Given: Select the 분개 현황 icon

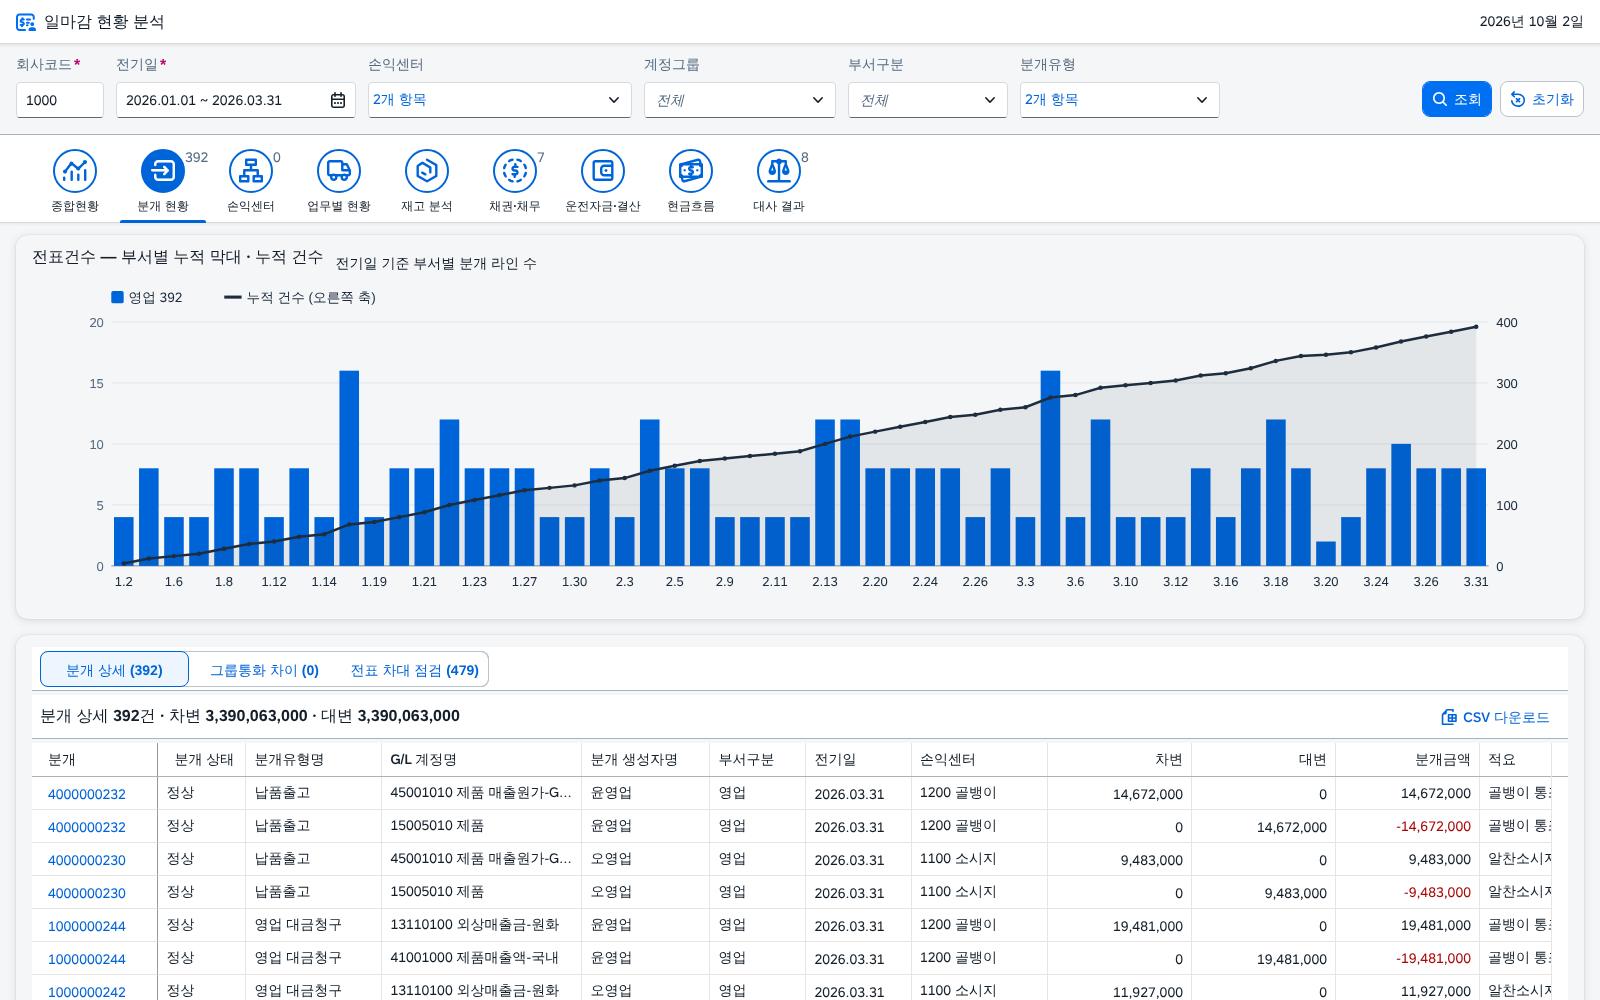Looking at the screenshot, I should (x=163, y=171).
